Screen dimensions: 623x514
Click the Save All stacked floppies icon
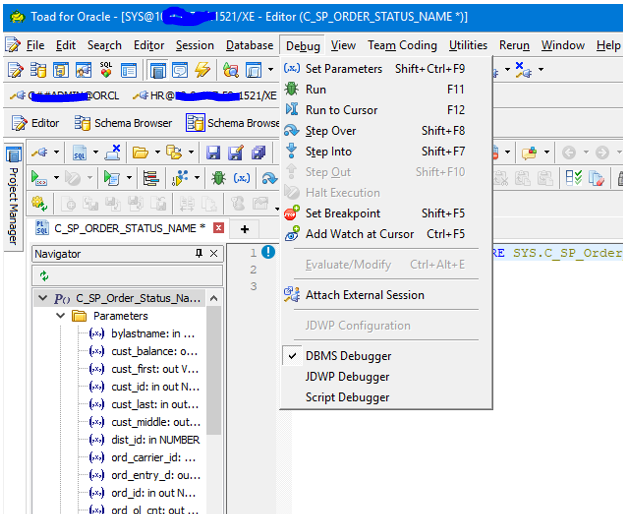coord(258,153)
